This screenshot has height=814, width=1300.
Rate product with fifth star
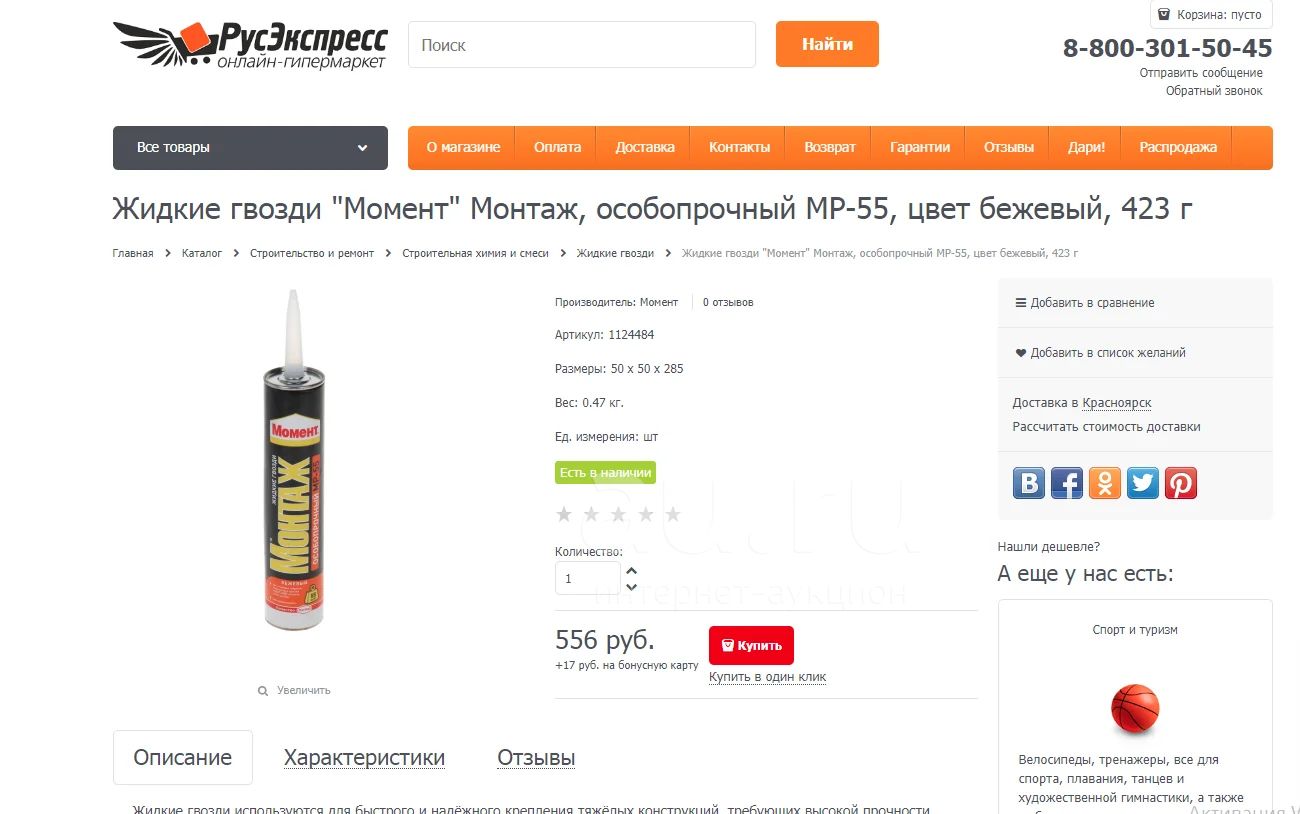click(x=673, y=514)
